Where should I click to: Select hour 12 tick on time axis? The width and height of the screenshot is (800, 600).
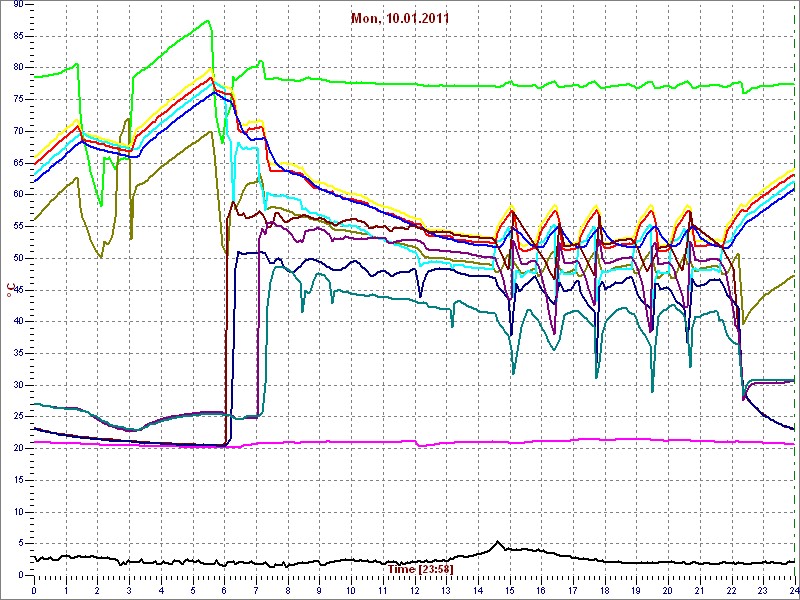click(414, 590)
